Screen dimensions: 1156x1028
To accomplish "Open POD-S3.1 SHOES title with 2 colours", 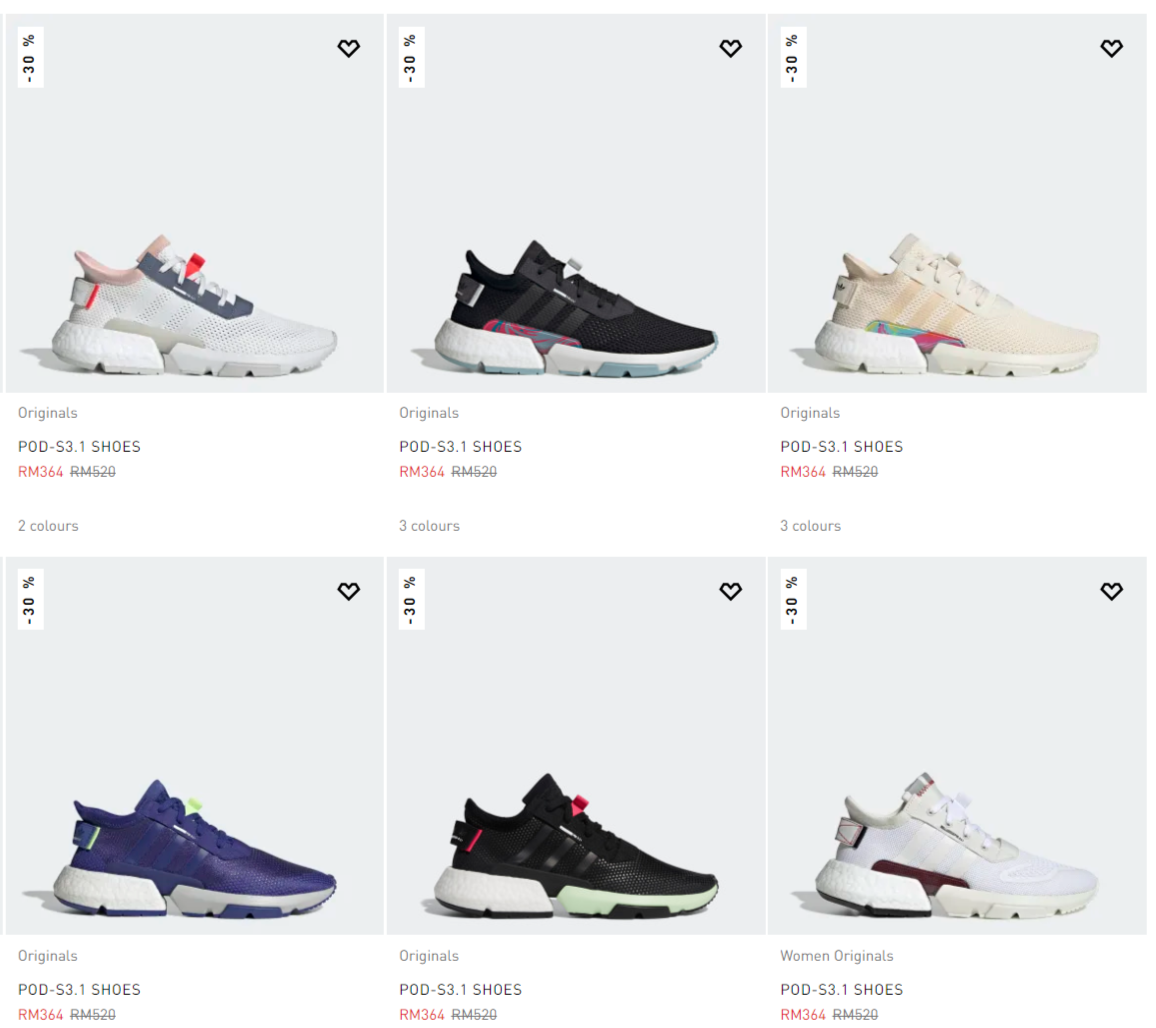I will coord(80,447).
